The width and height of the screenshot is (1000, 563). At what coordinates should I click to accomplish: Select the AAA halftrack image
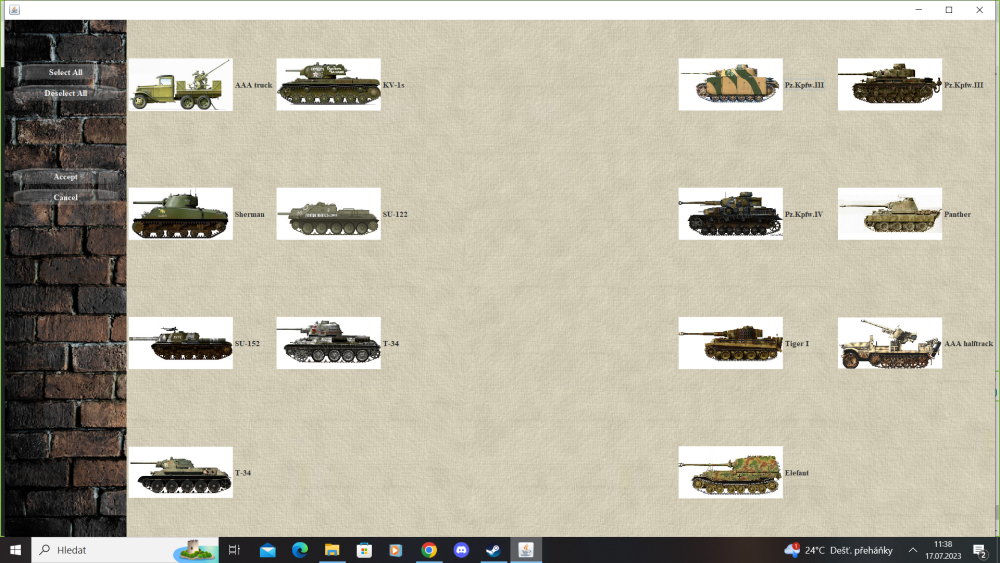click(890, 343)
